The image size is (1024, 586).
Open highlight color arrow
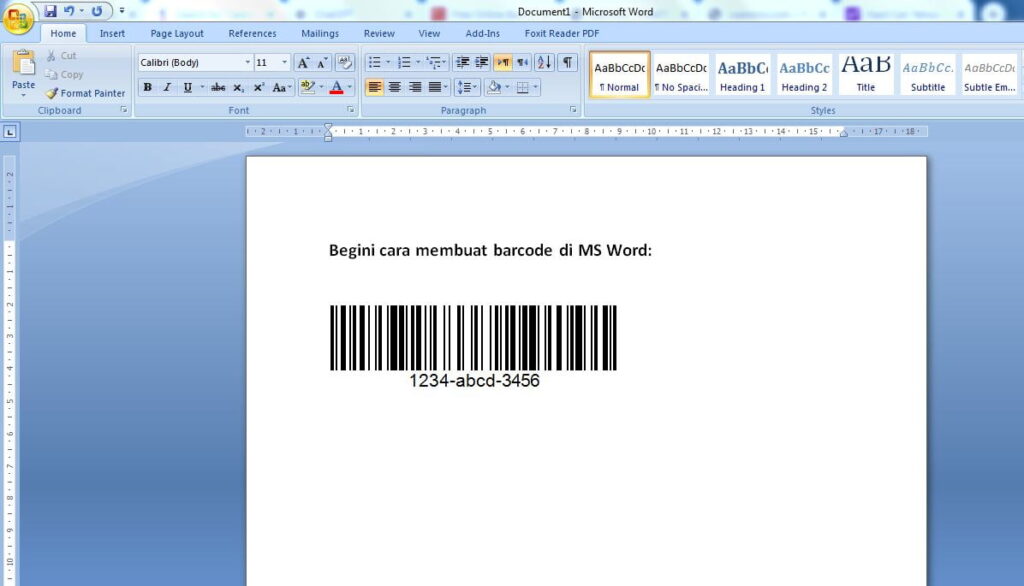coord(321,87)
